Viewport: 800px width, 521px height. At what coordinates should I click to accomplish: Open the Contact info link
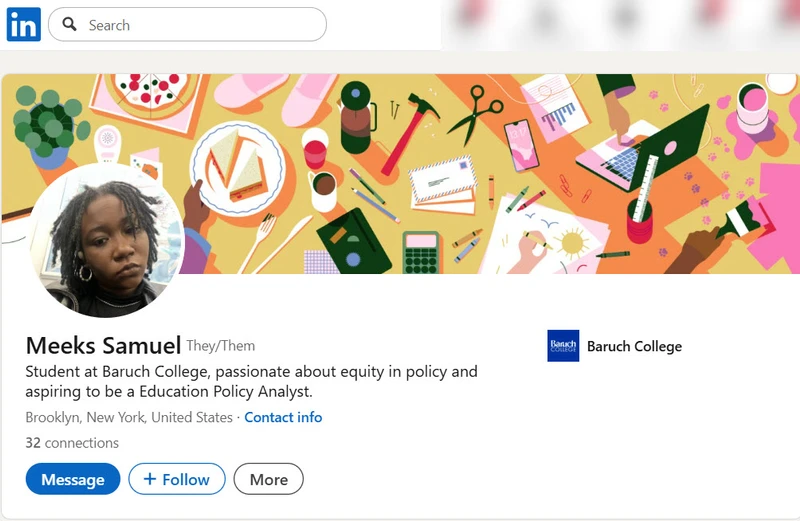point(283,417)
